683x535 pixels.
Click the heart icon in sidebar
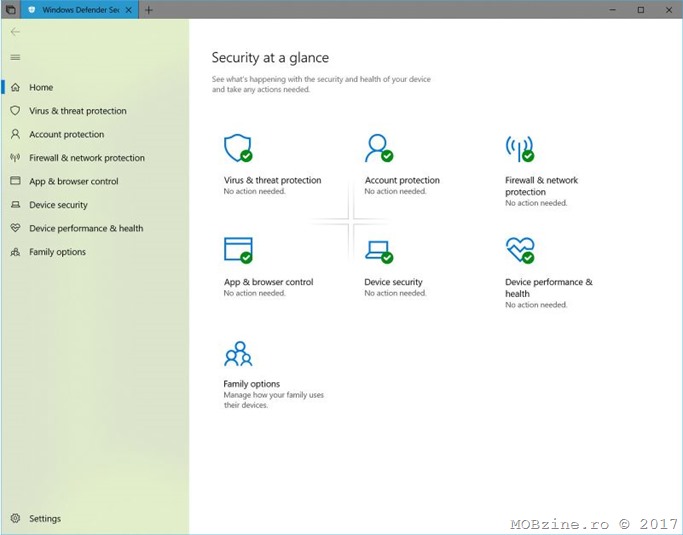click(x=15, y=228)
